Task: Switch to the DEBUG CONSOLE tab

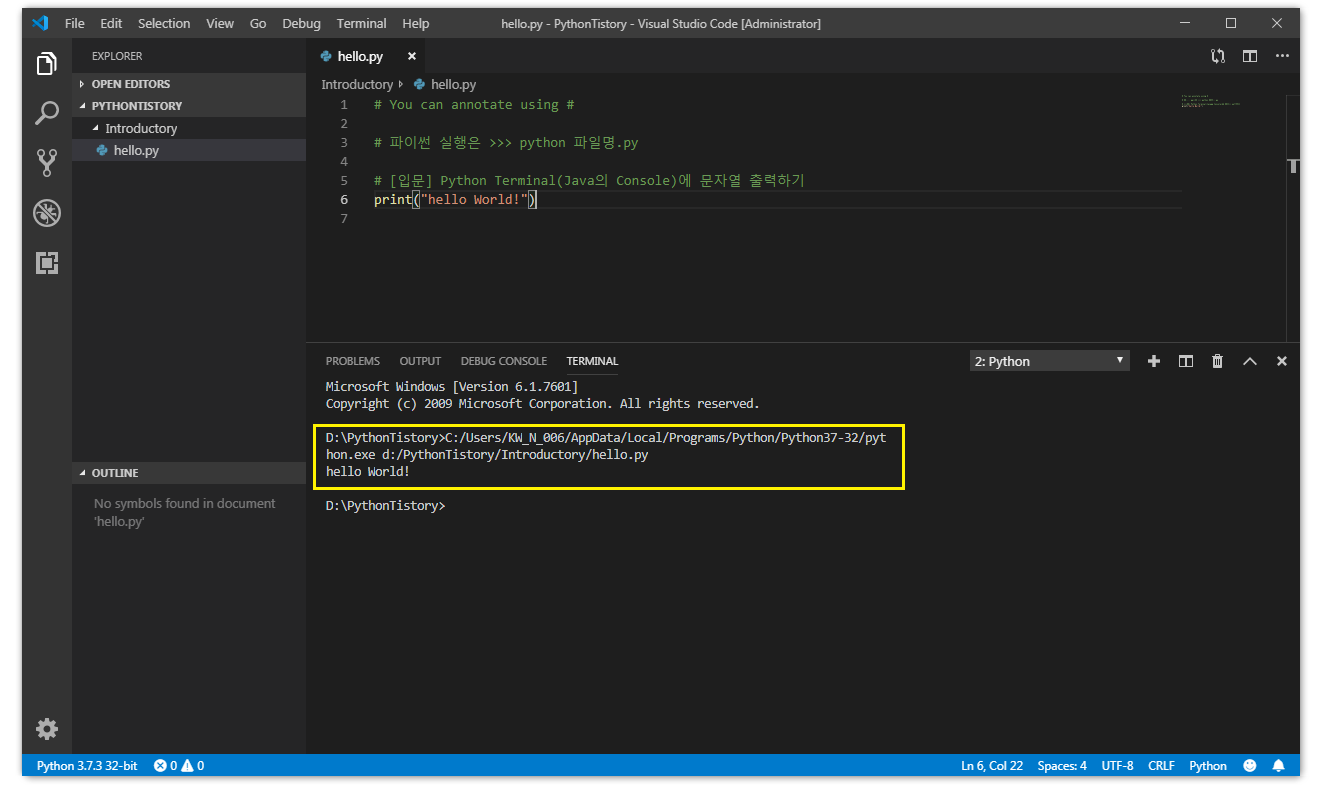Action: [504, 361]
